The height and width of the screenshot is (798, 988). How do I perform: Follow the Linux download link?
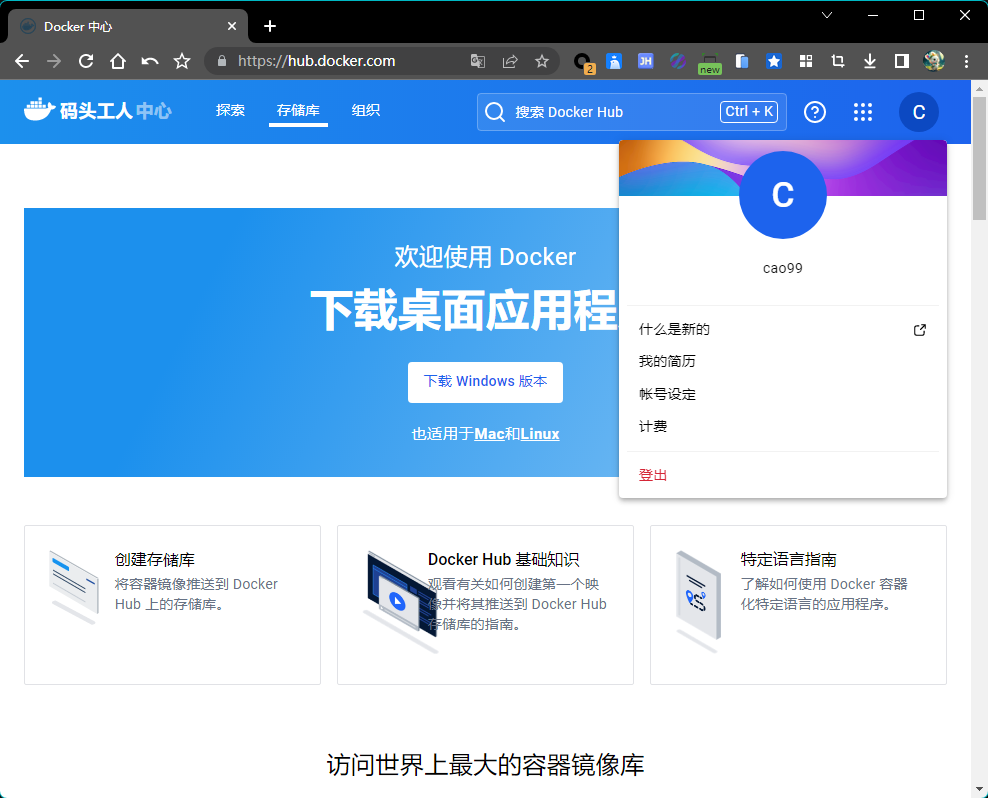(x=540, y=434)
